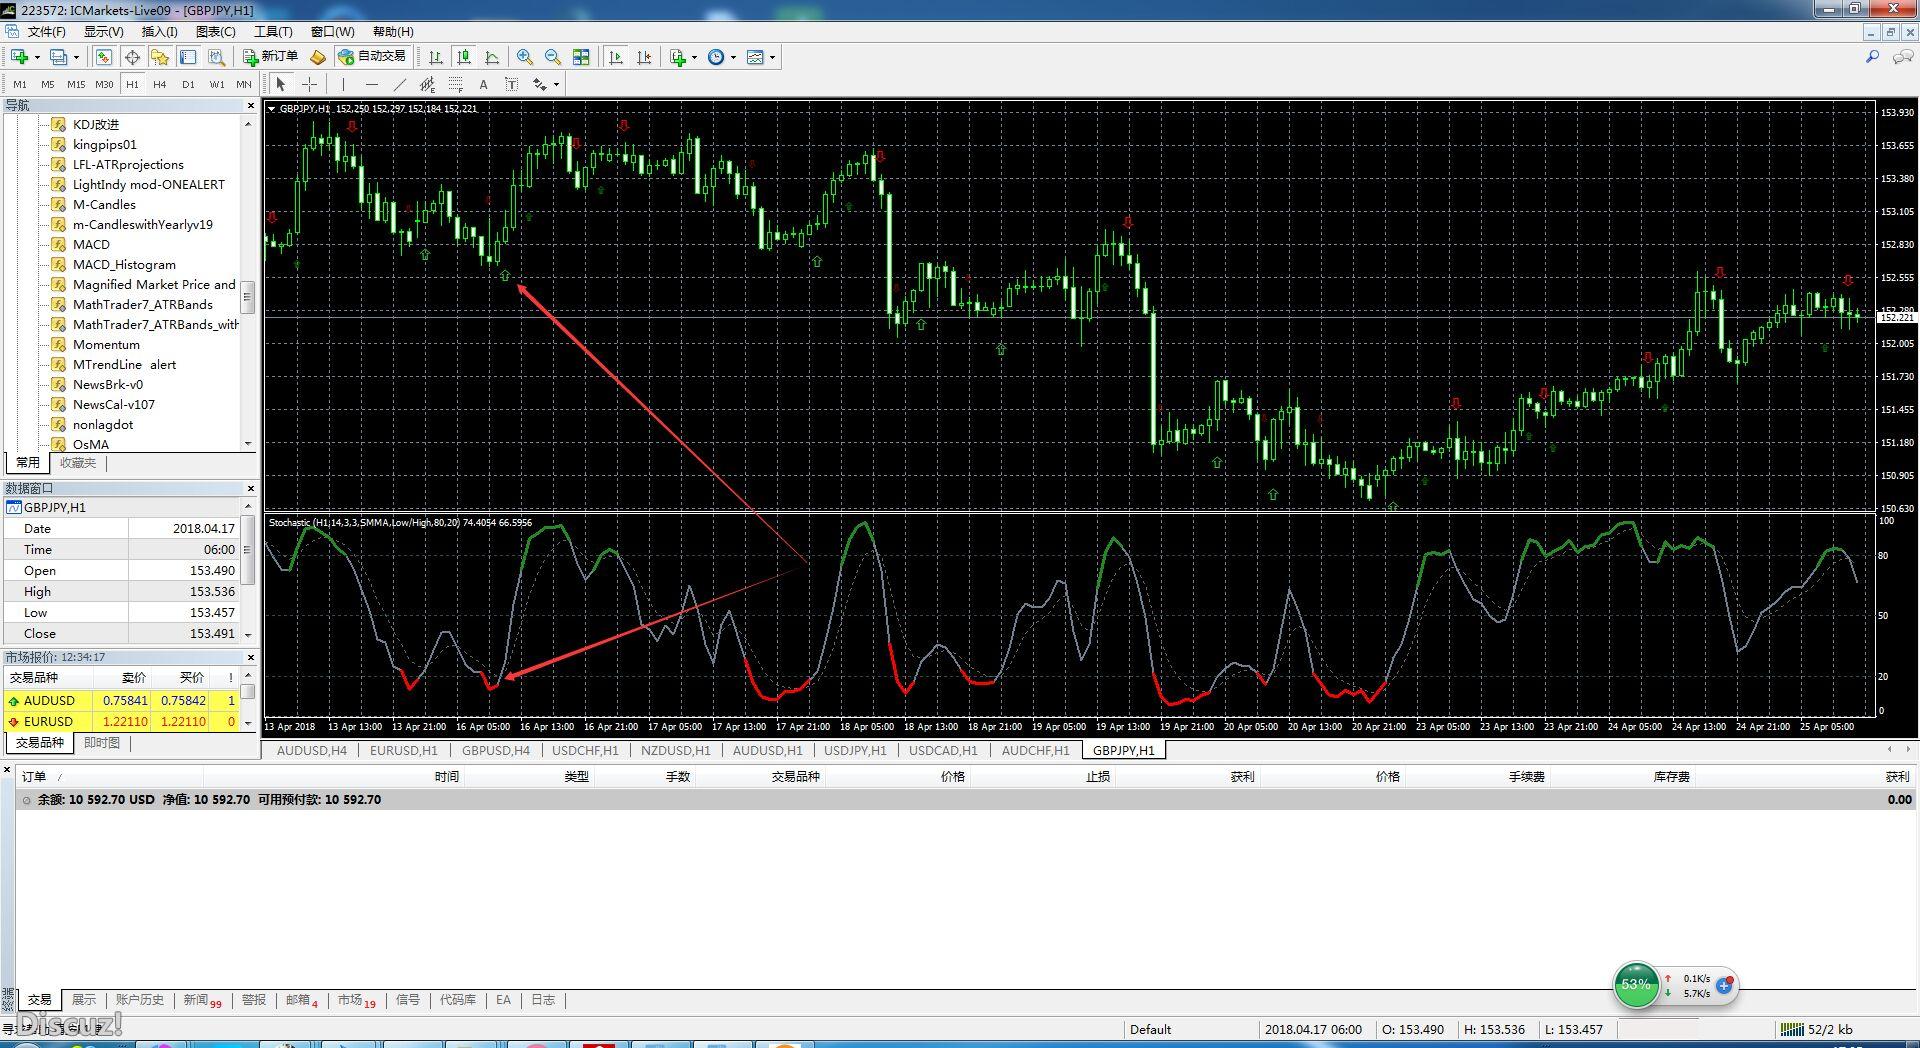Screen dimensions: 1920x1048
Task: Select the text tool labeled A
Action: [x=484, y=84]
